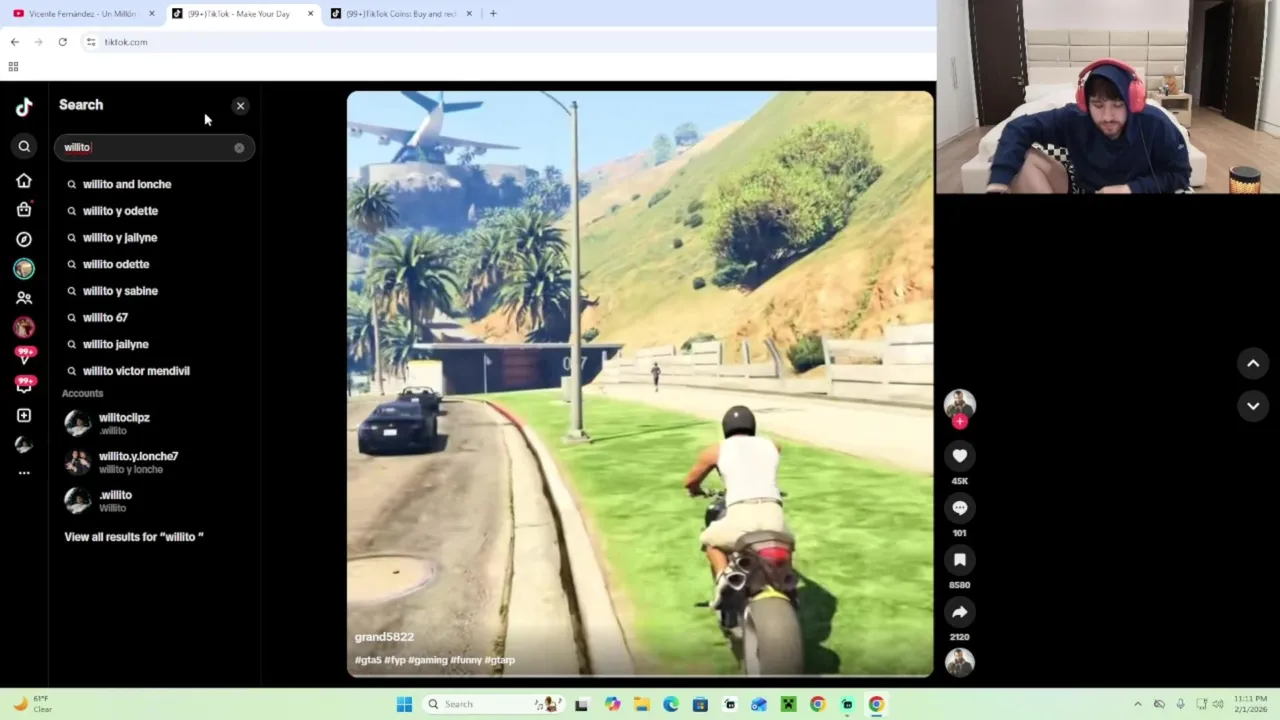
Task: Click View all results for willito
Action: point(134,537)
